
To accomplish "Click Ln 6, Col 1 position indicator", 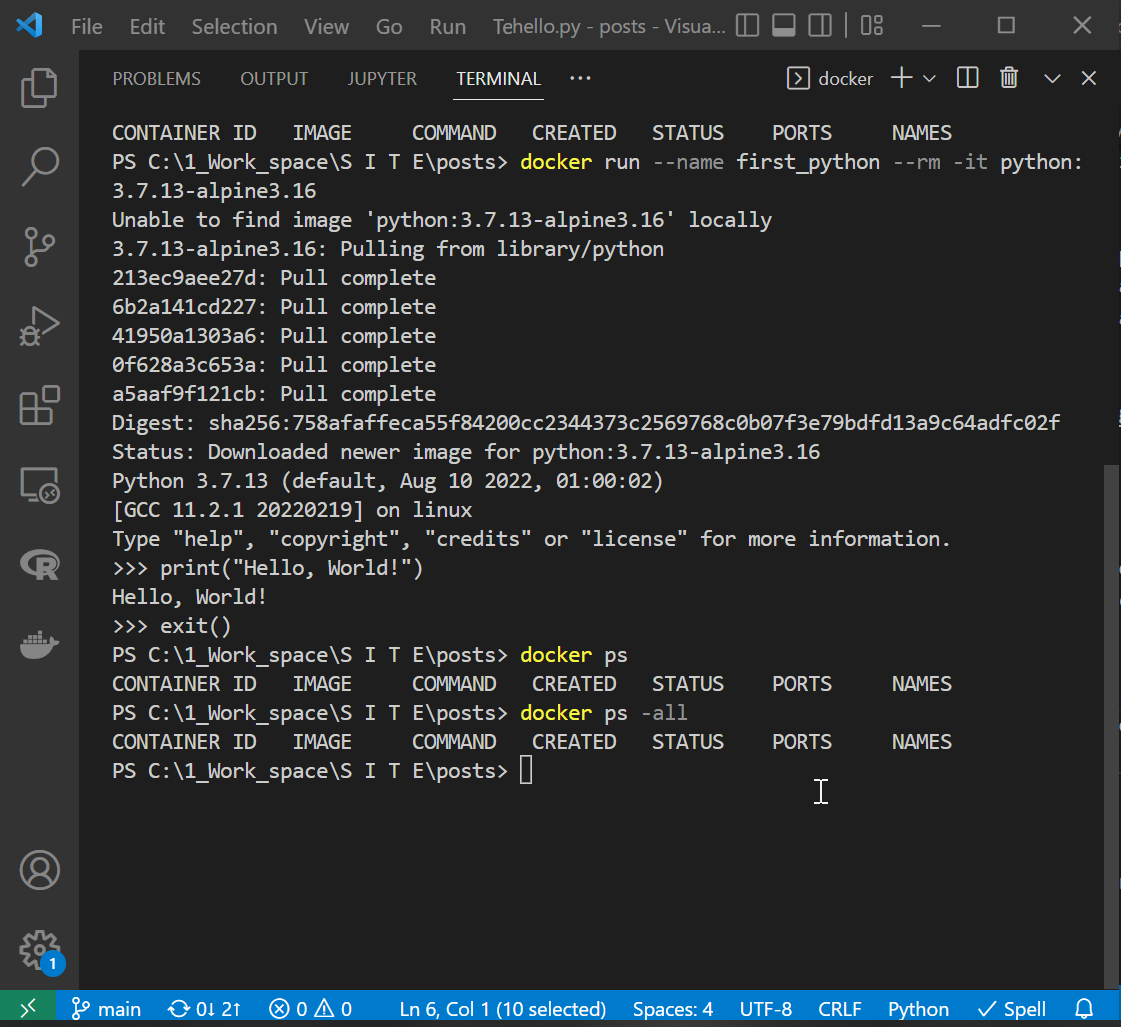I will tap(503, 1008).
